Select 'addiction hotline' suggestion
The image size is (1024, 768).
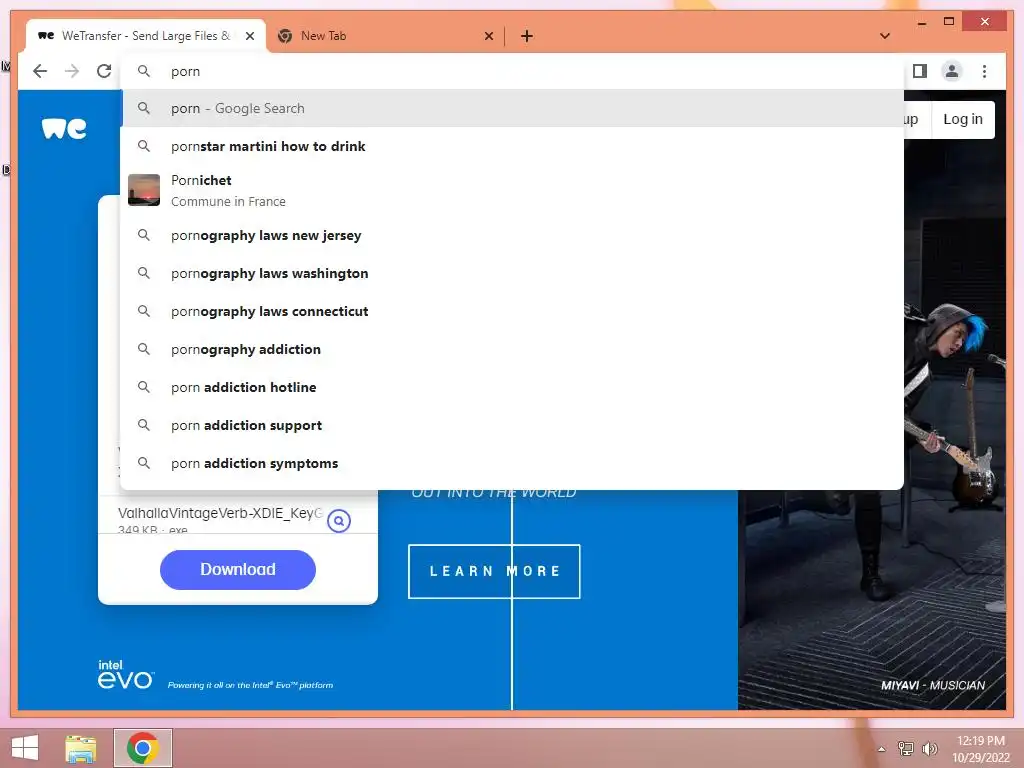tap(513, 387)
